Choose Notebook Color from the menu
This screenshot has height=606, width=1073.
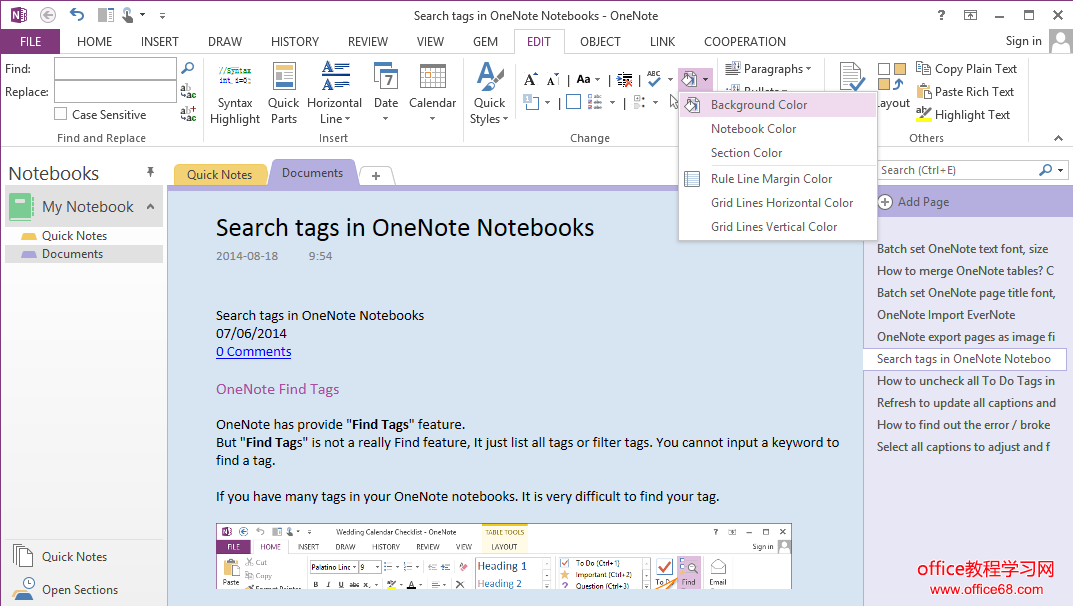tap(753, 129)
